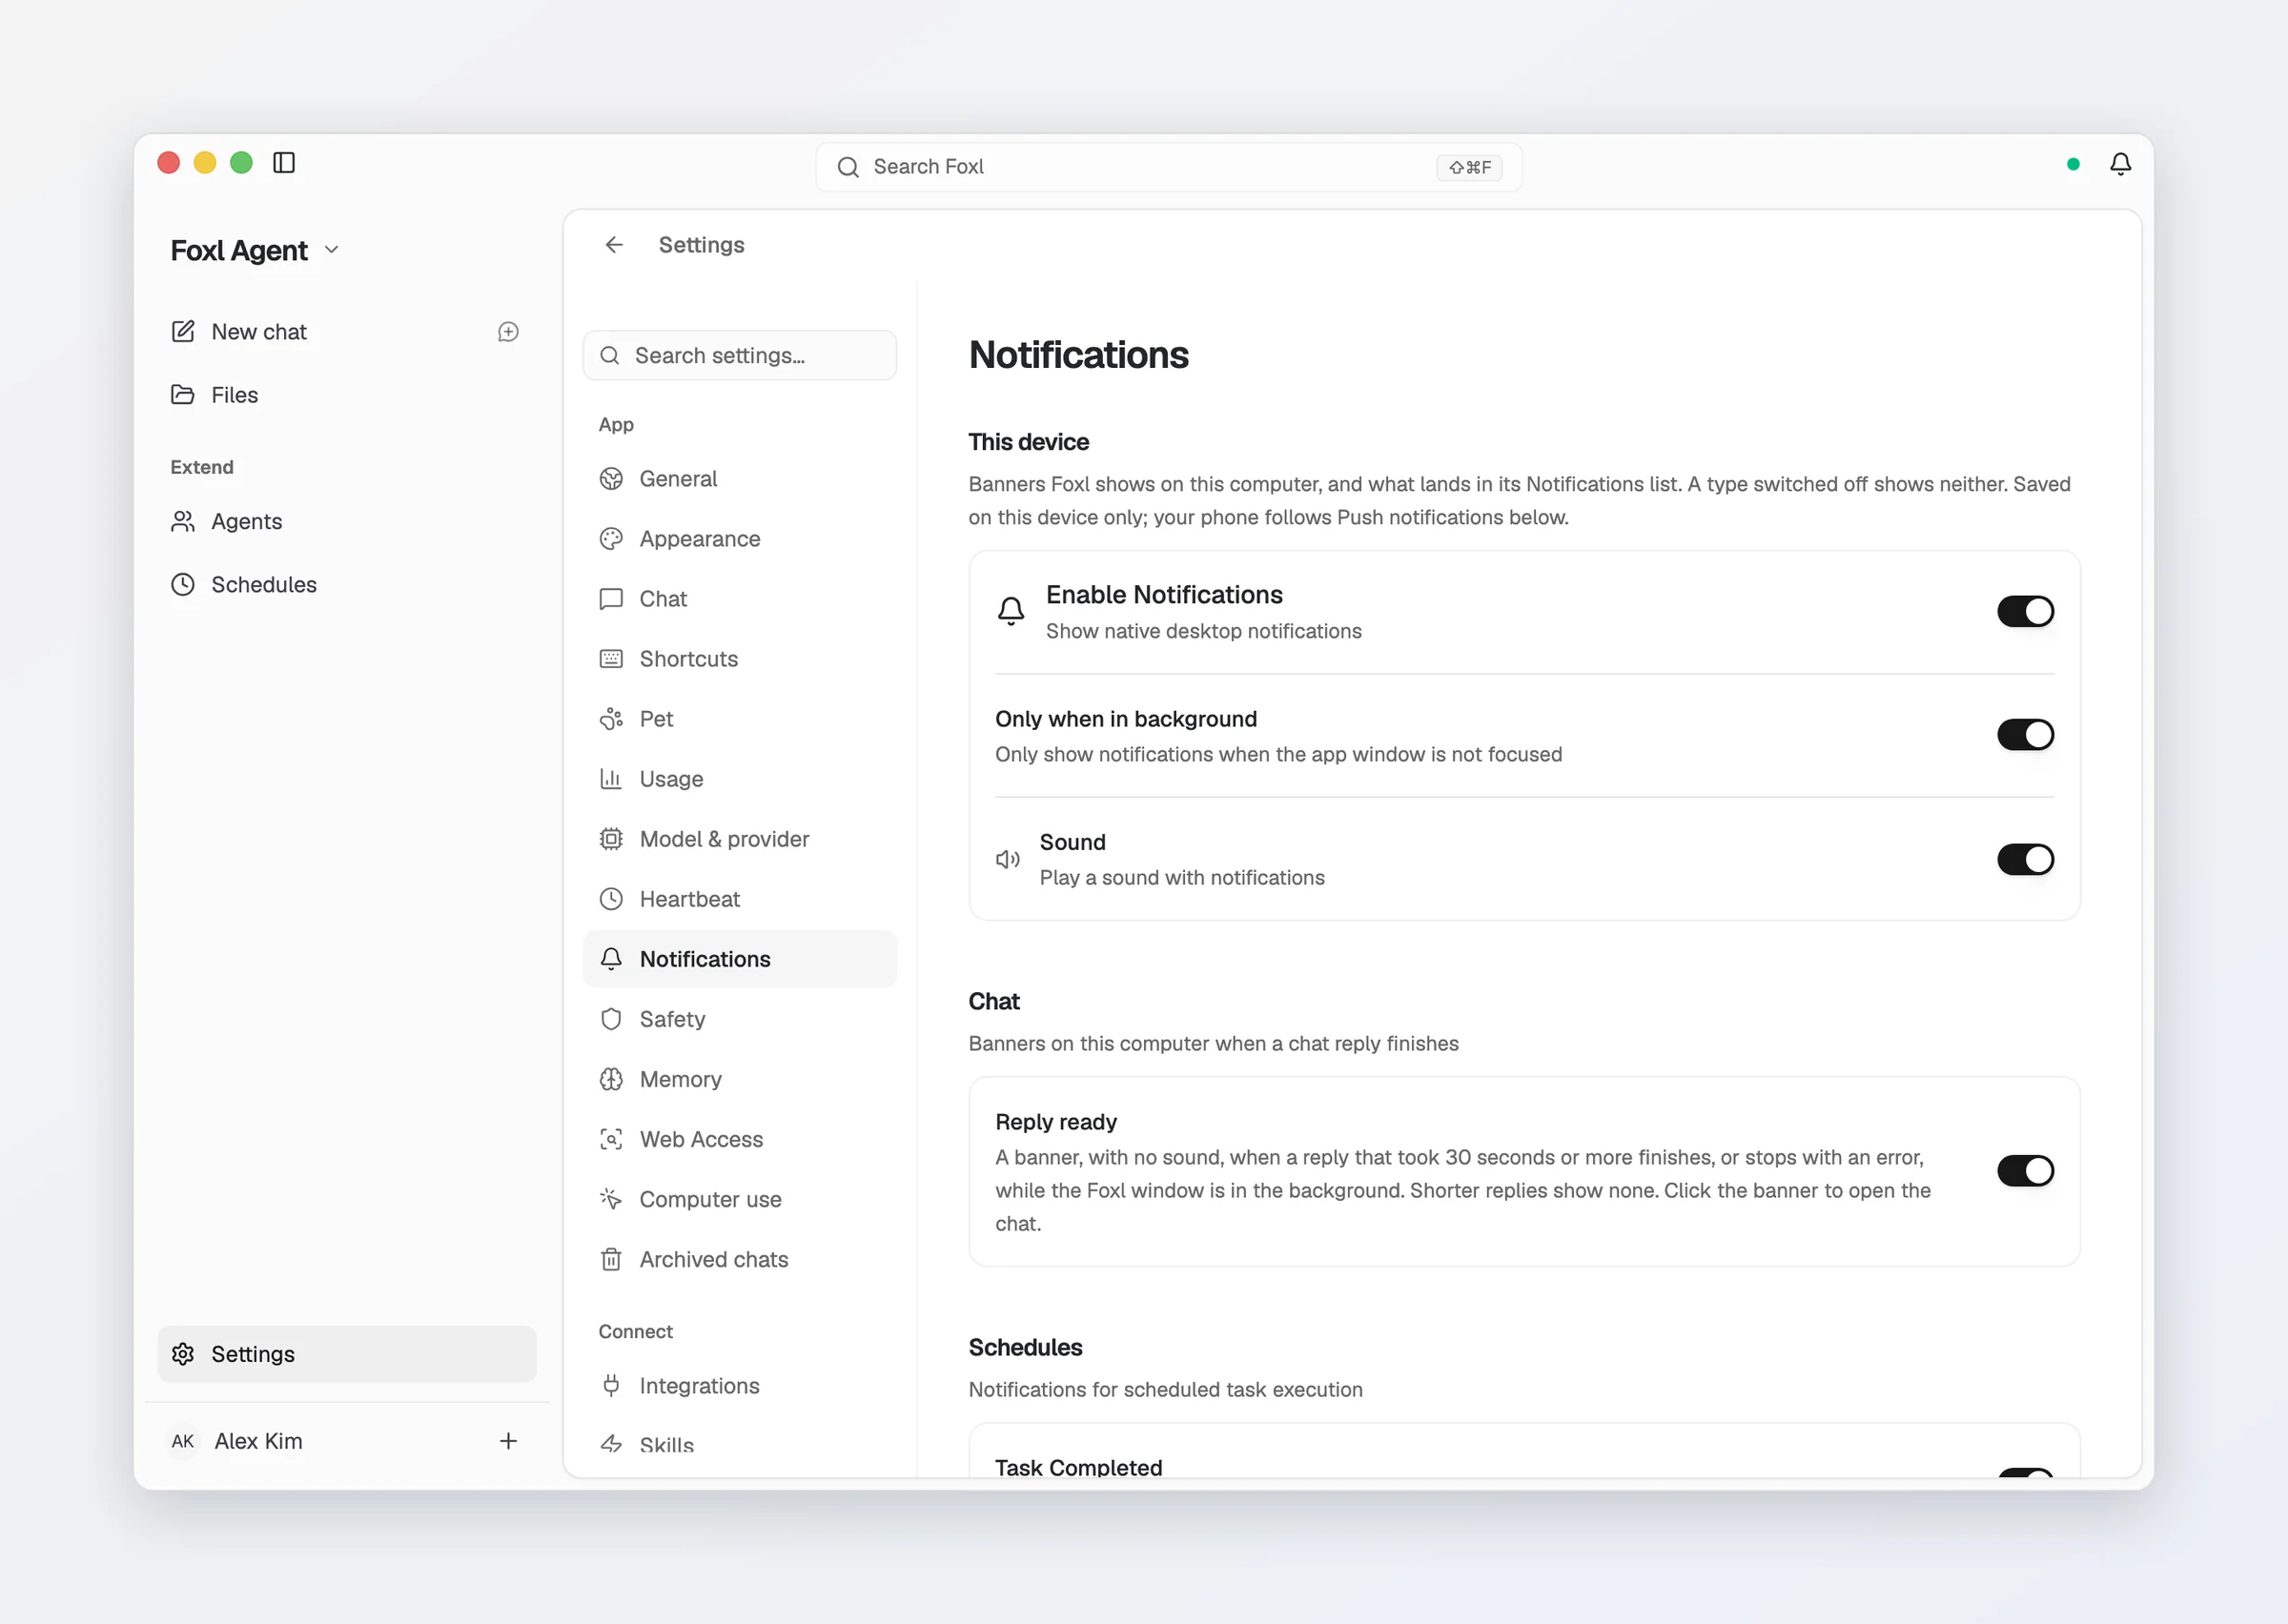
Task: Click 'Show native desktop notifications' text
Action: 1203,631
